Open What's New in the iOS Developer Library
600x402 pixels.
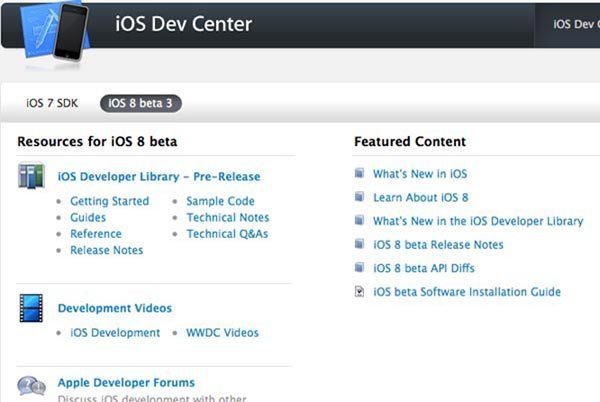click(x=478, y=221)
